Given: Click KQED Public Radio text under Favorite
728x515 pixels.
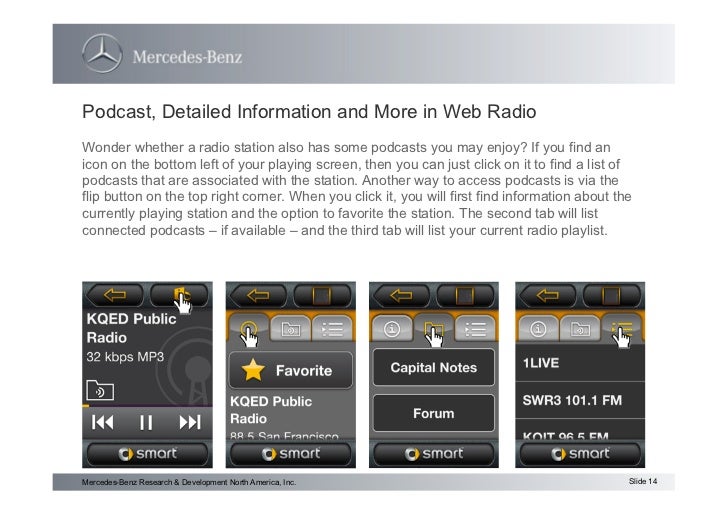Looking at the screenshot, I should click(x=271, y=410).
